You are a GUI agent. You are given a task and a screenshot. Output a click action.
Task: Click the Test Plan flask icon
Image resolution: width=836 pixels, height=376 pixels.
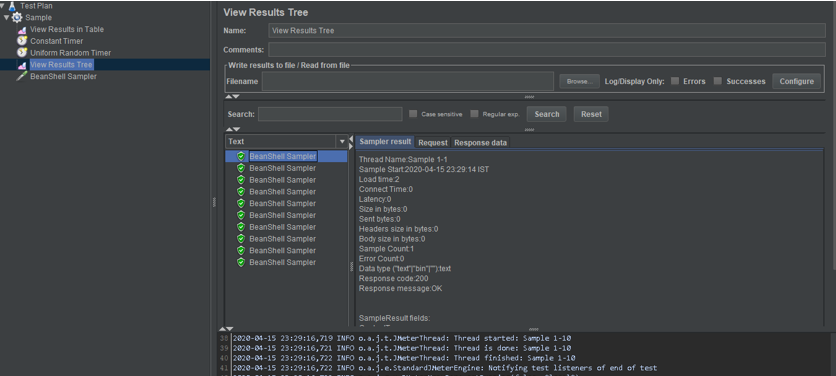[x=13, y=6]
